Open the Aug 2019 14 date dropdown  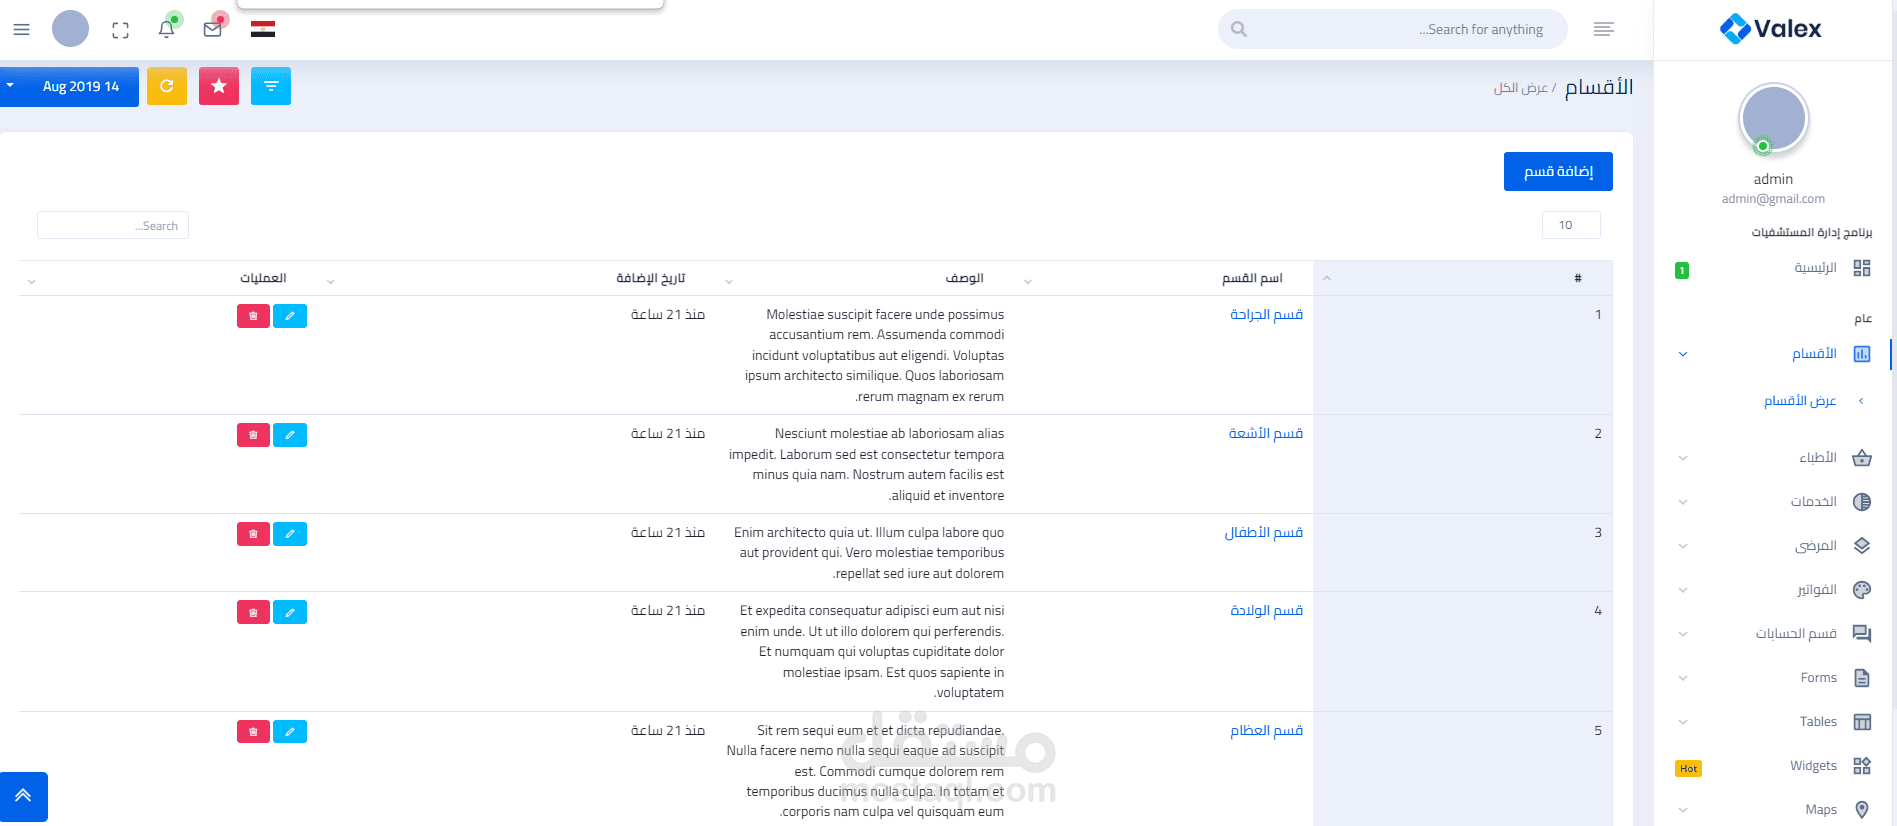tap(69, 86)
